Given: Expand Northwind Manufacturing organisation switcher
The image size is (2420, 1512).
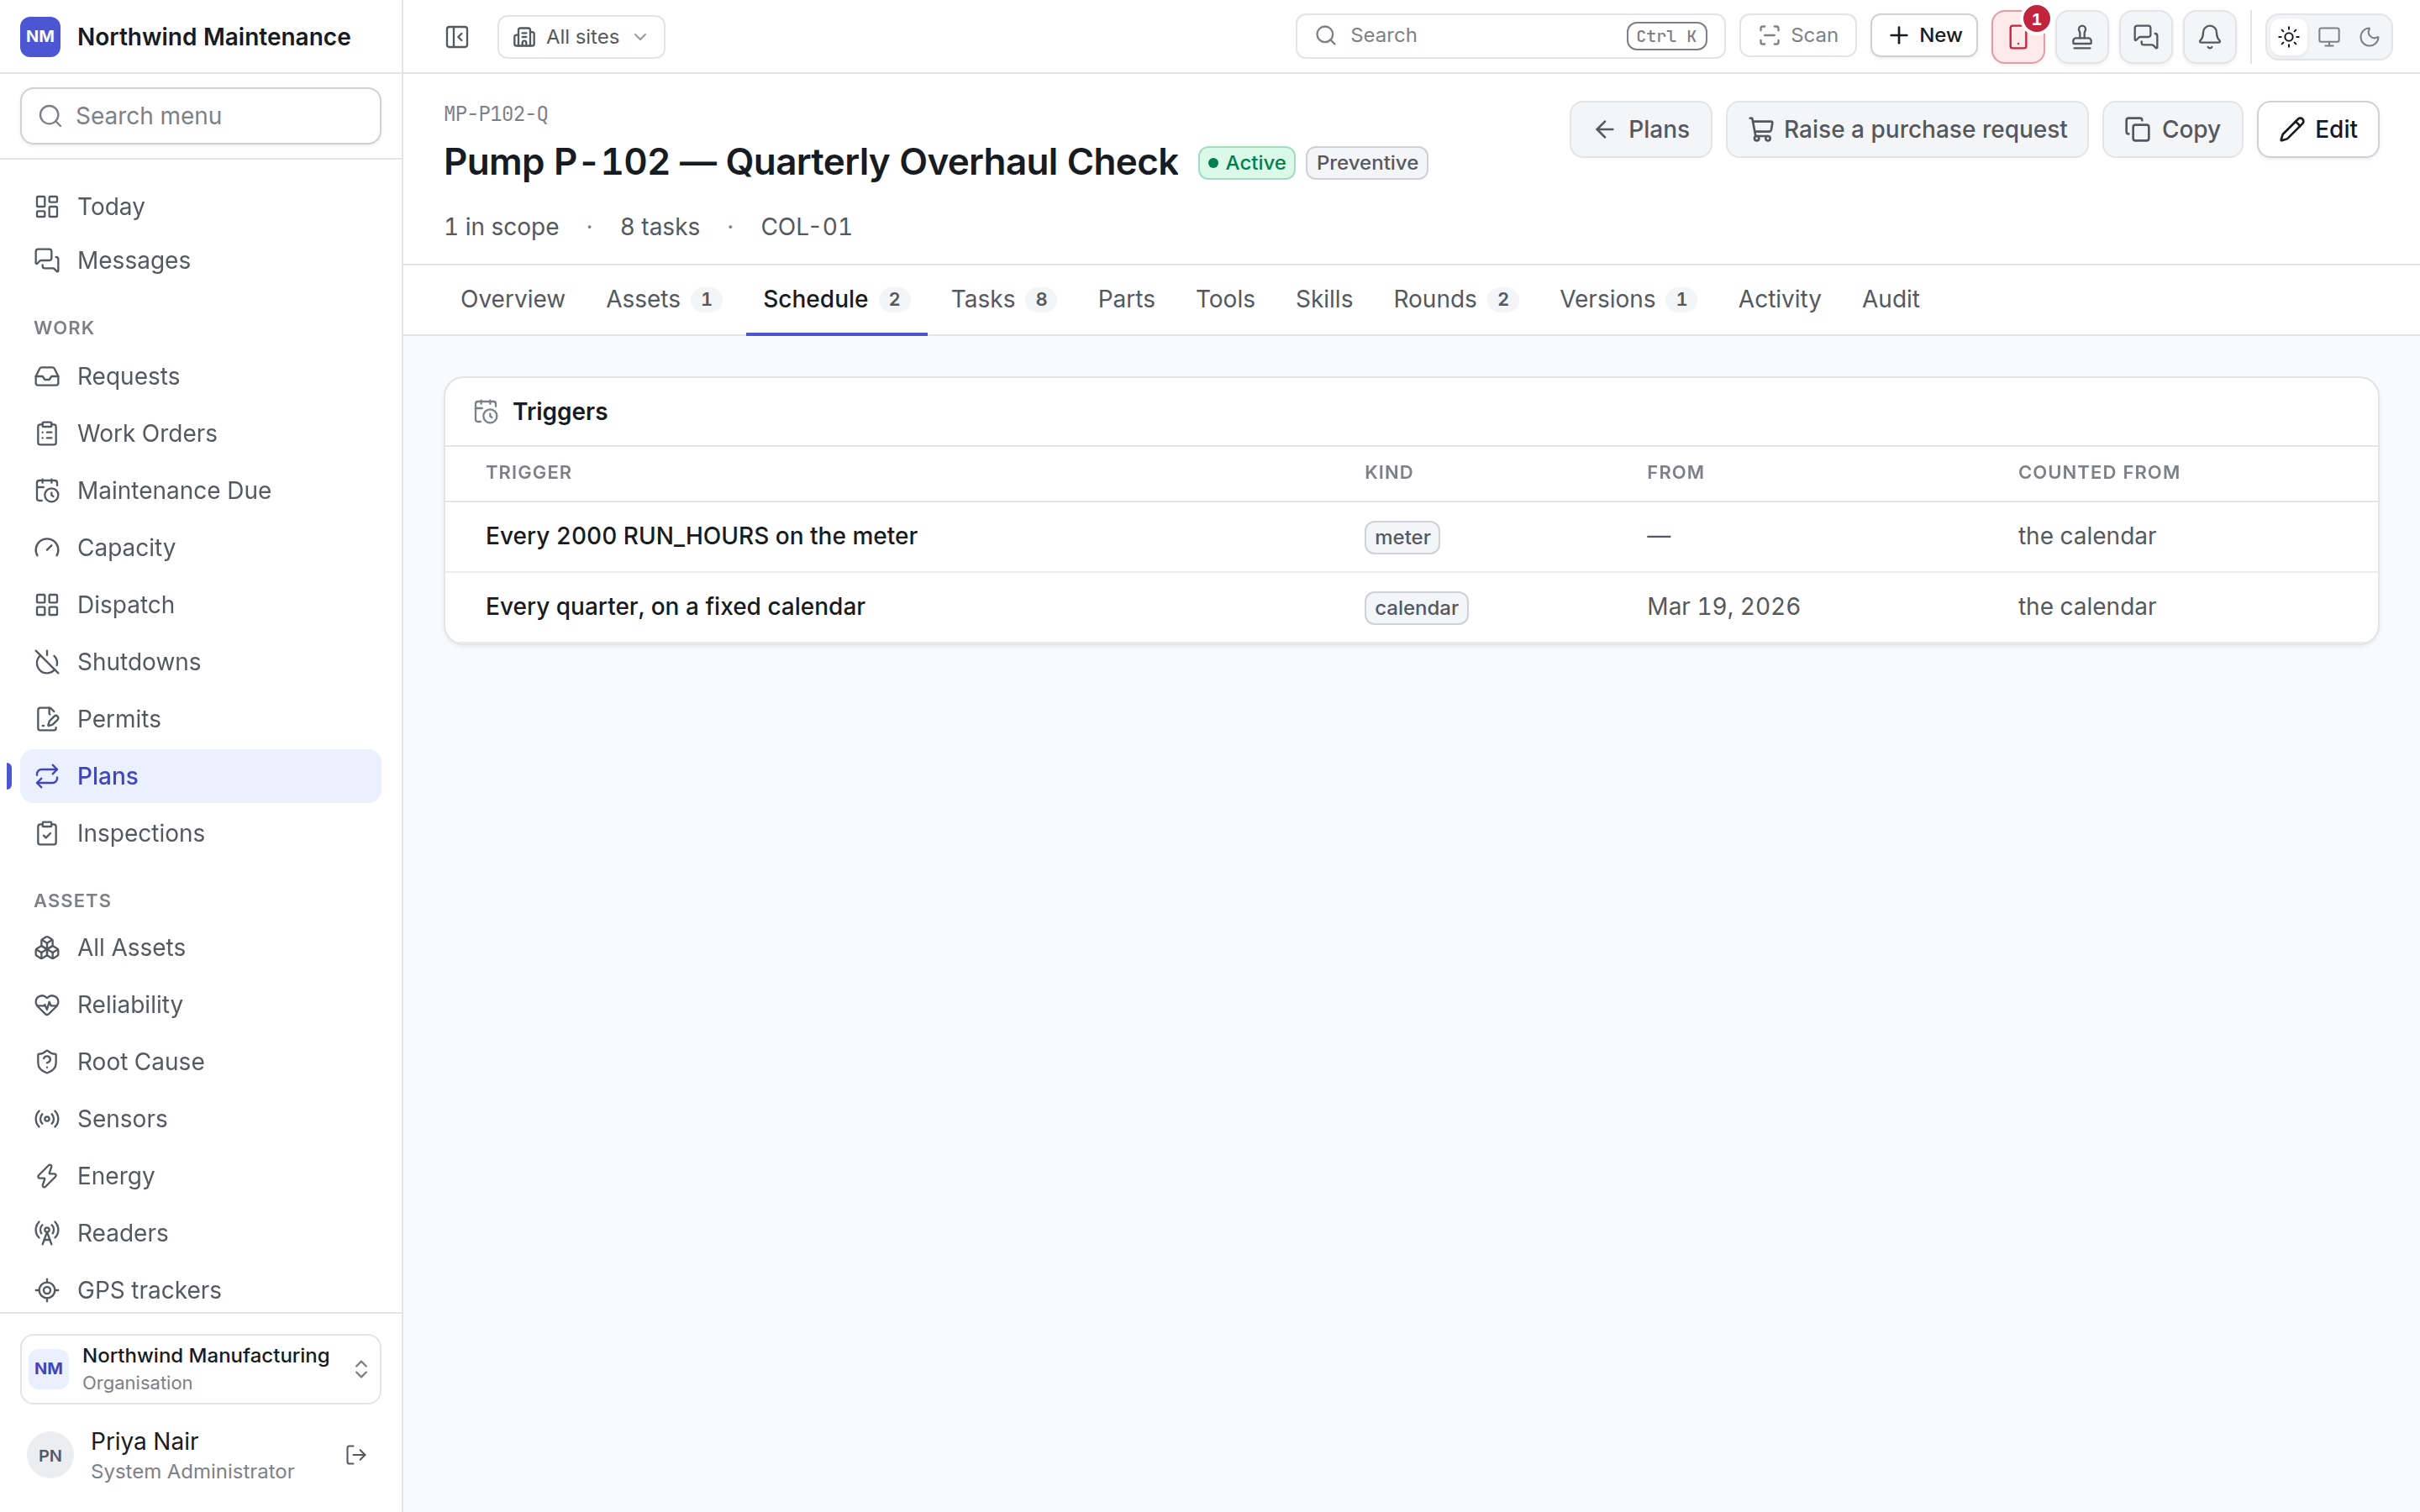Looking at the screenshot, I should (x=200, y=1369).
